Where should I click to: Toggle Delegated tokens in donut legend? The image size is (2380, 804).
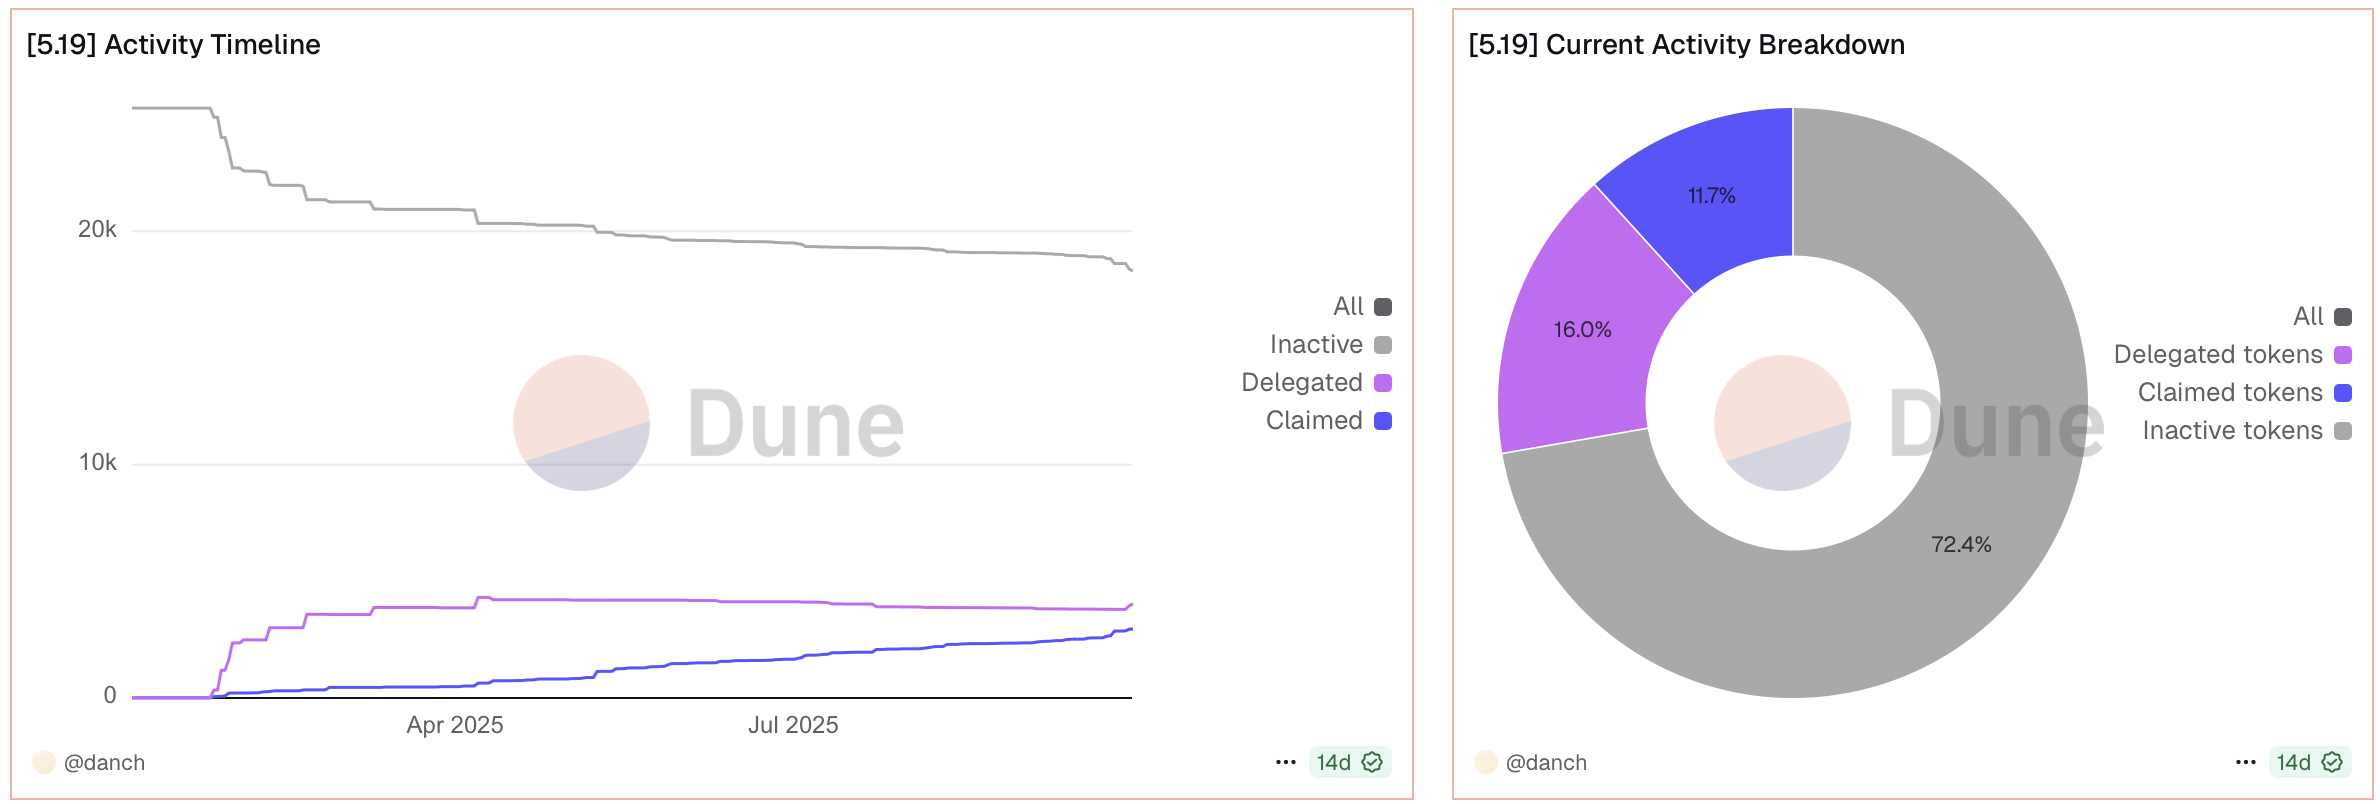click(2231, 355)
